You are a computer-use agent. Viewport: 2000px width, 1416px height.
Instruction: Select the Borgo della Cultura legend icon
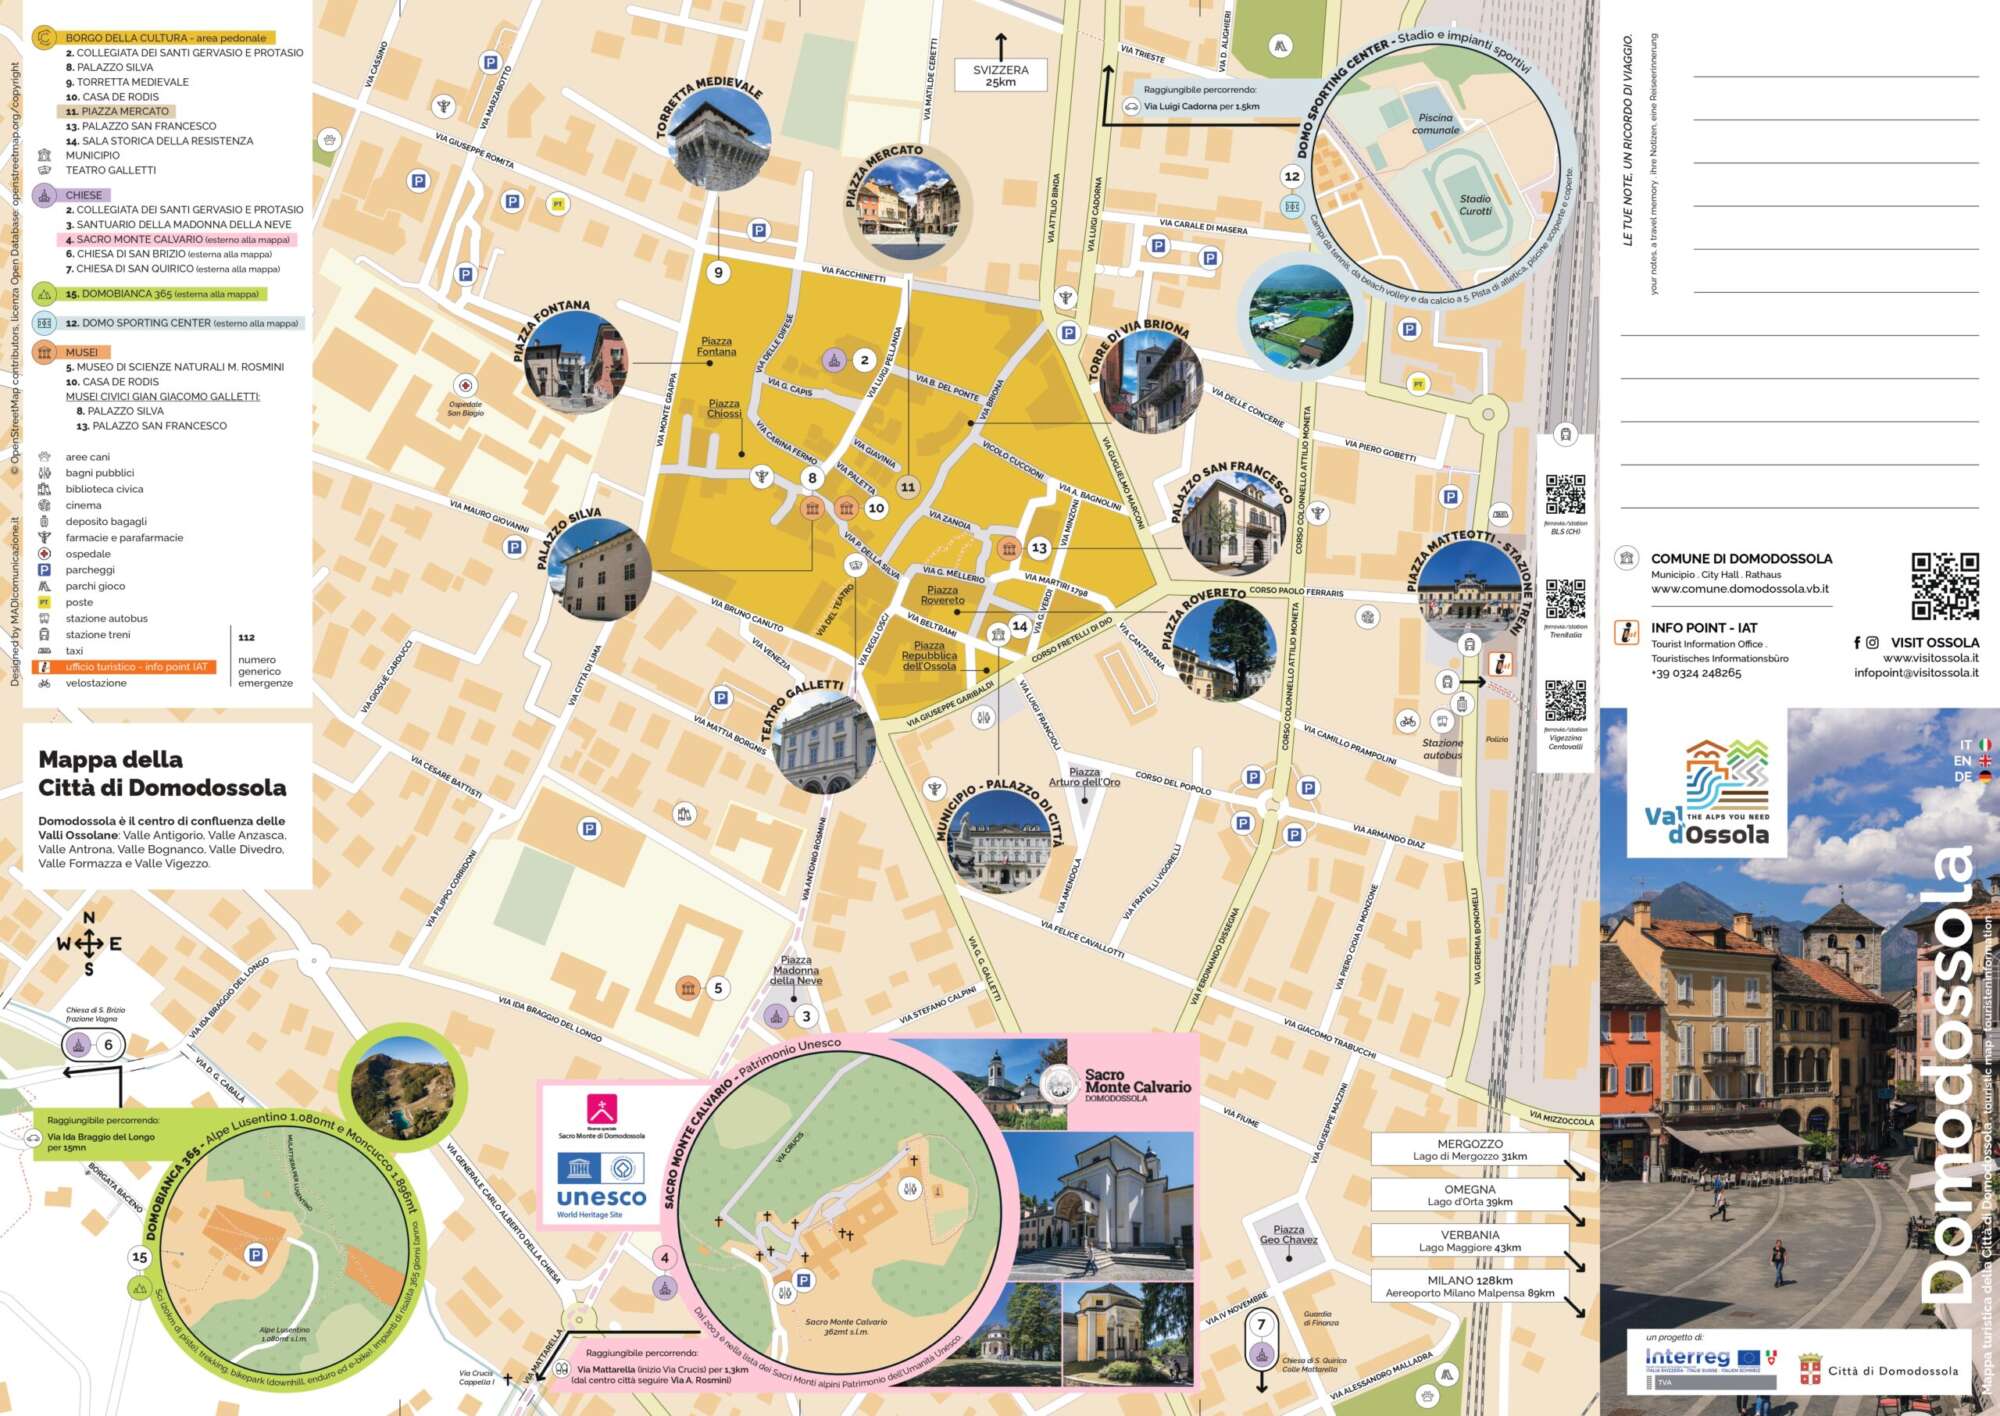tap(44, 39)
